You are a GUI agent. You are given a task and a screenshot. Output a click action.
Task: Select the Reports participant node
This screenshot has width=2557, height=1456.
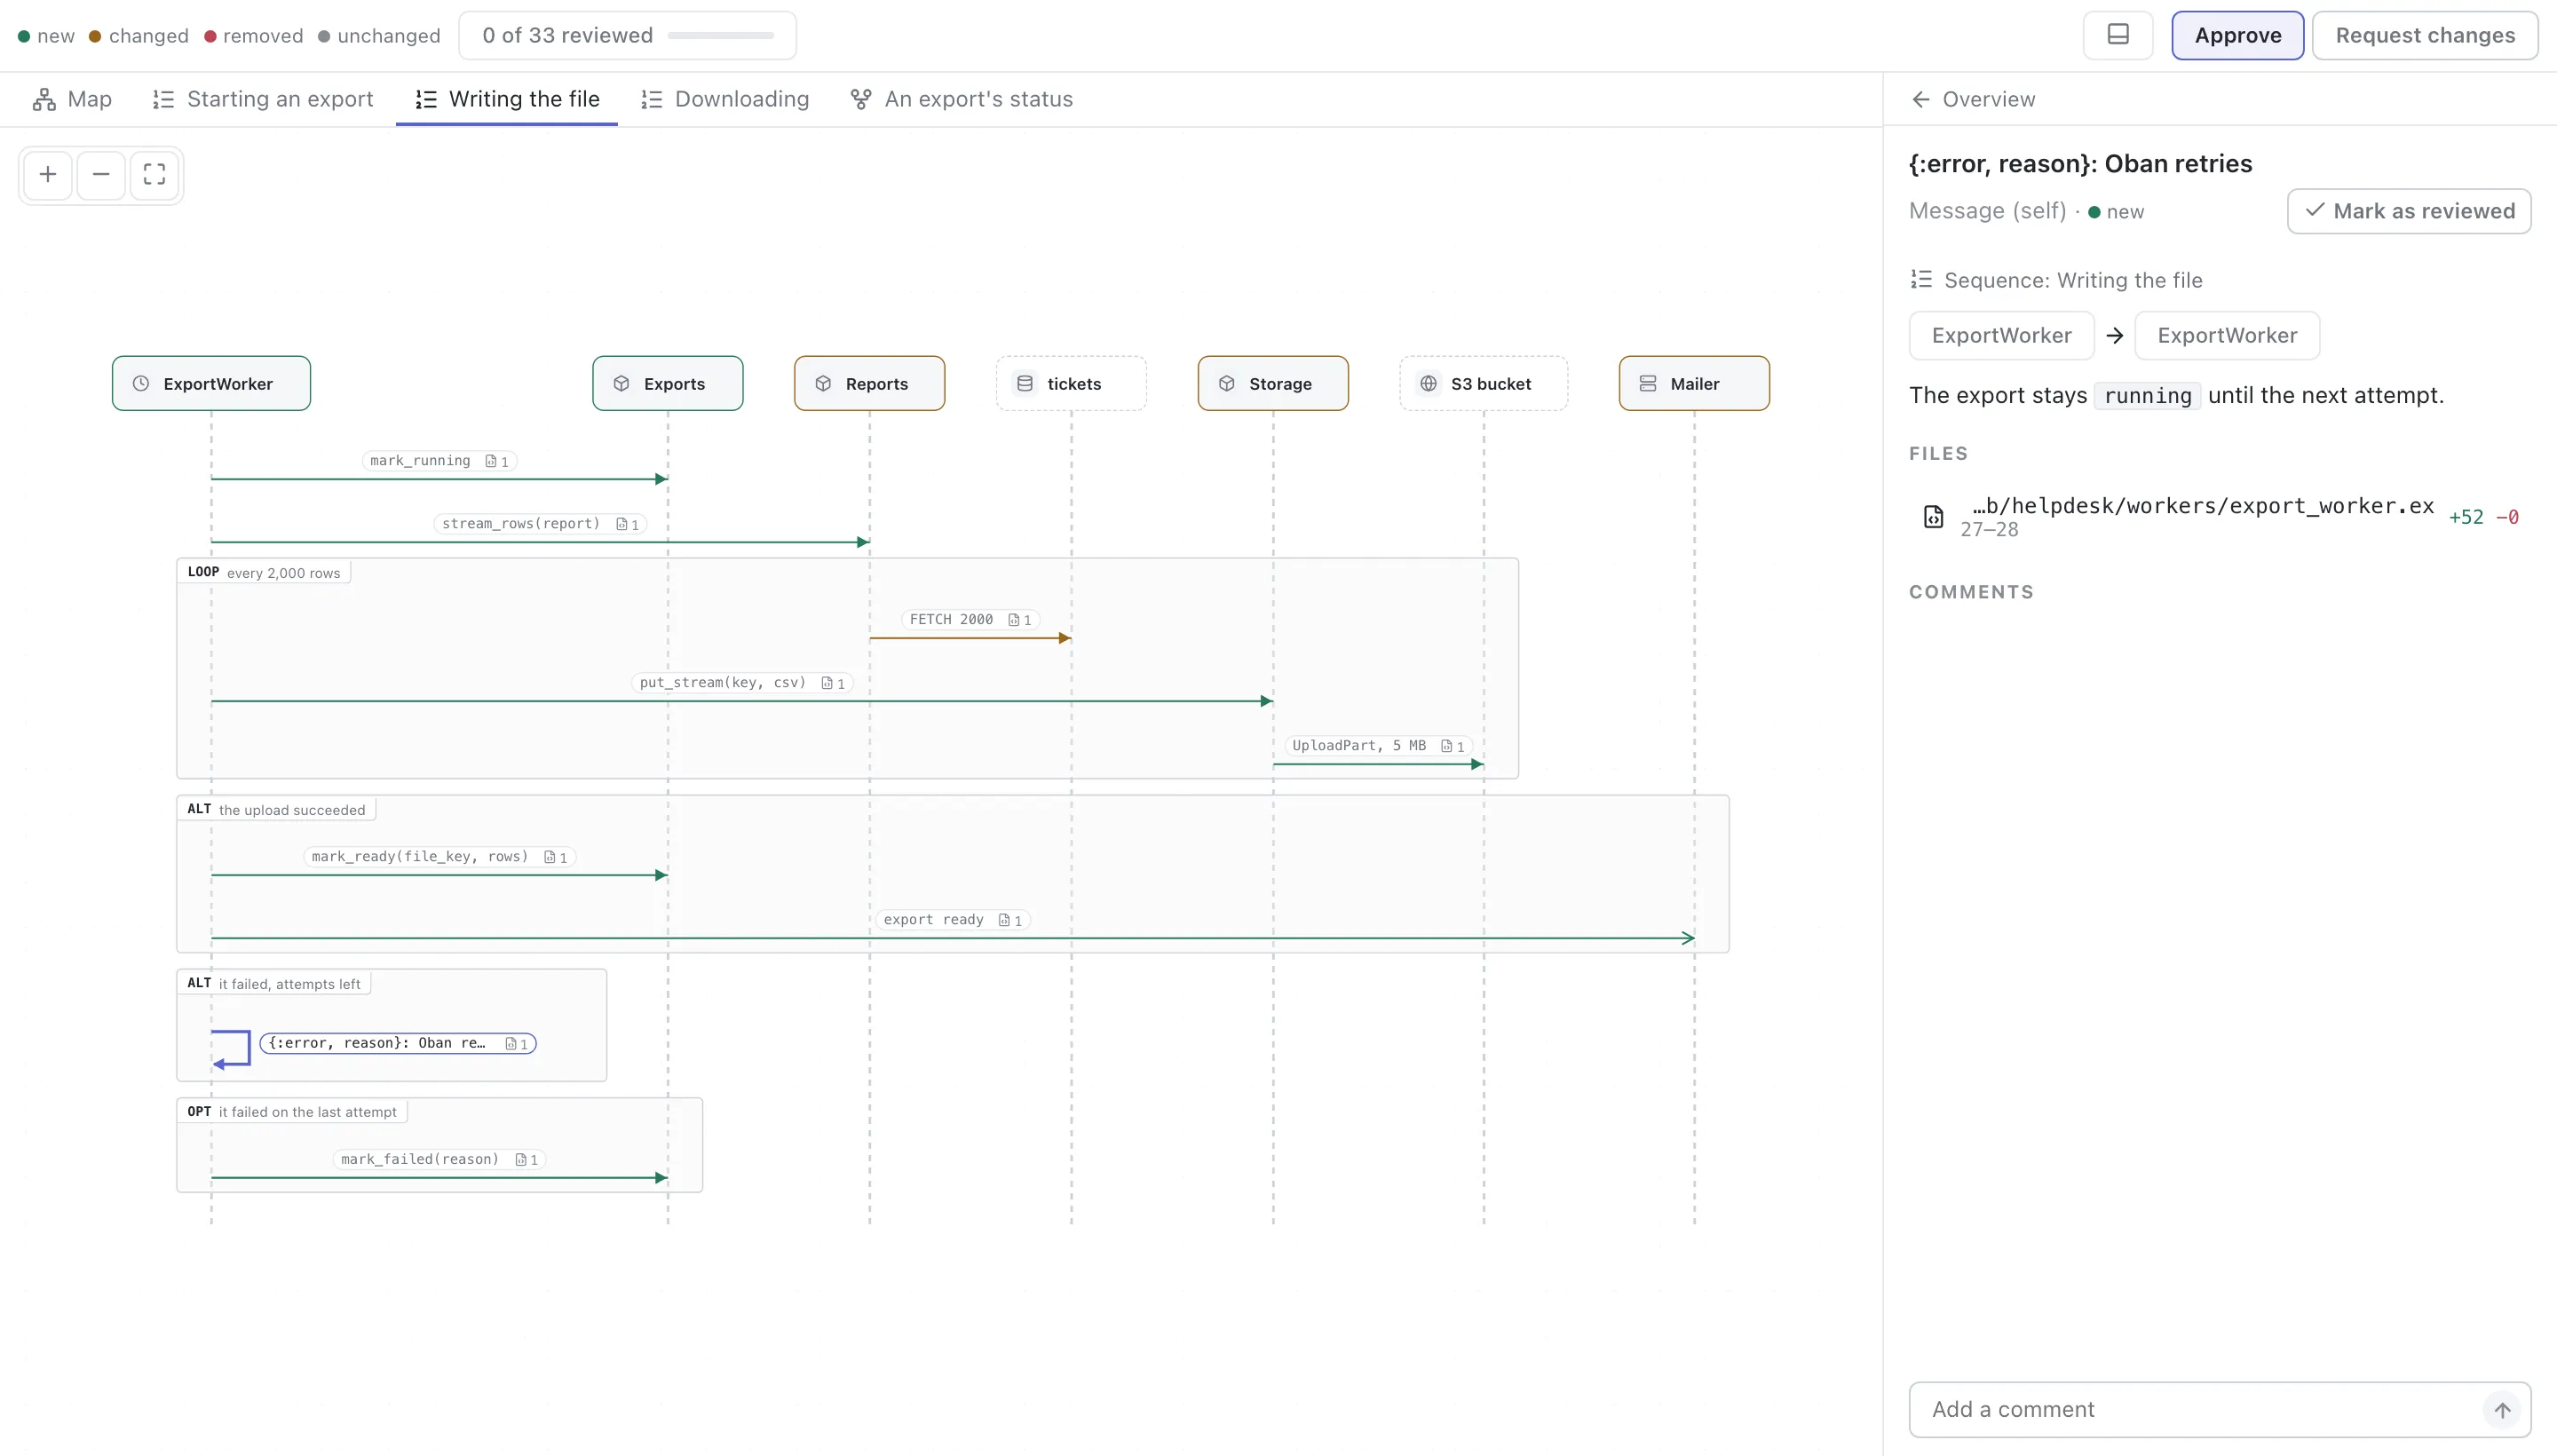pos(869,384)
